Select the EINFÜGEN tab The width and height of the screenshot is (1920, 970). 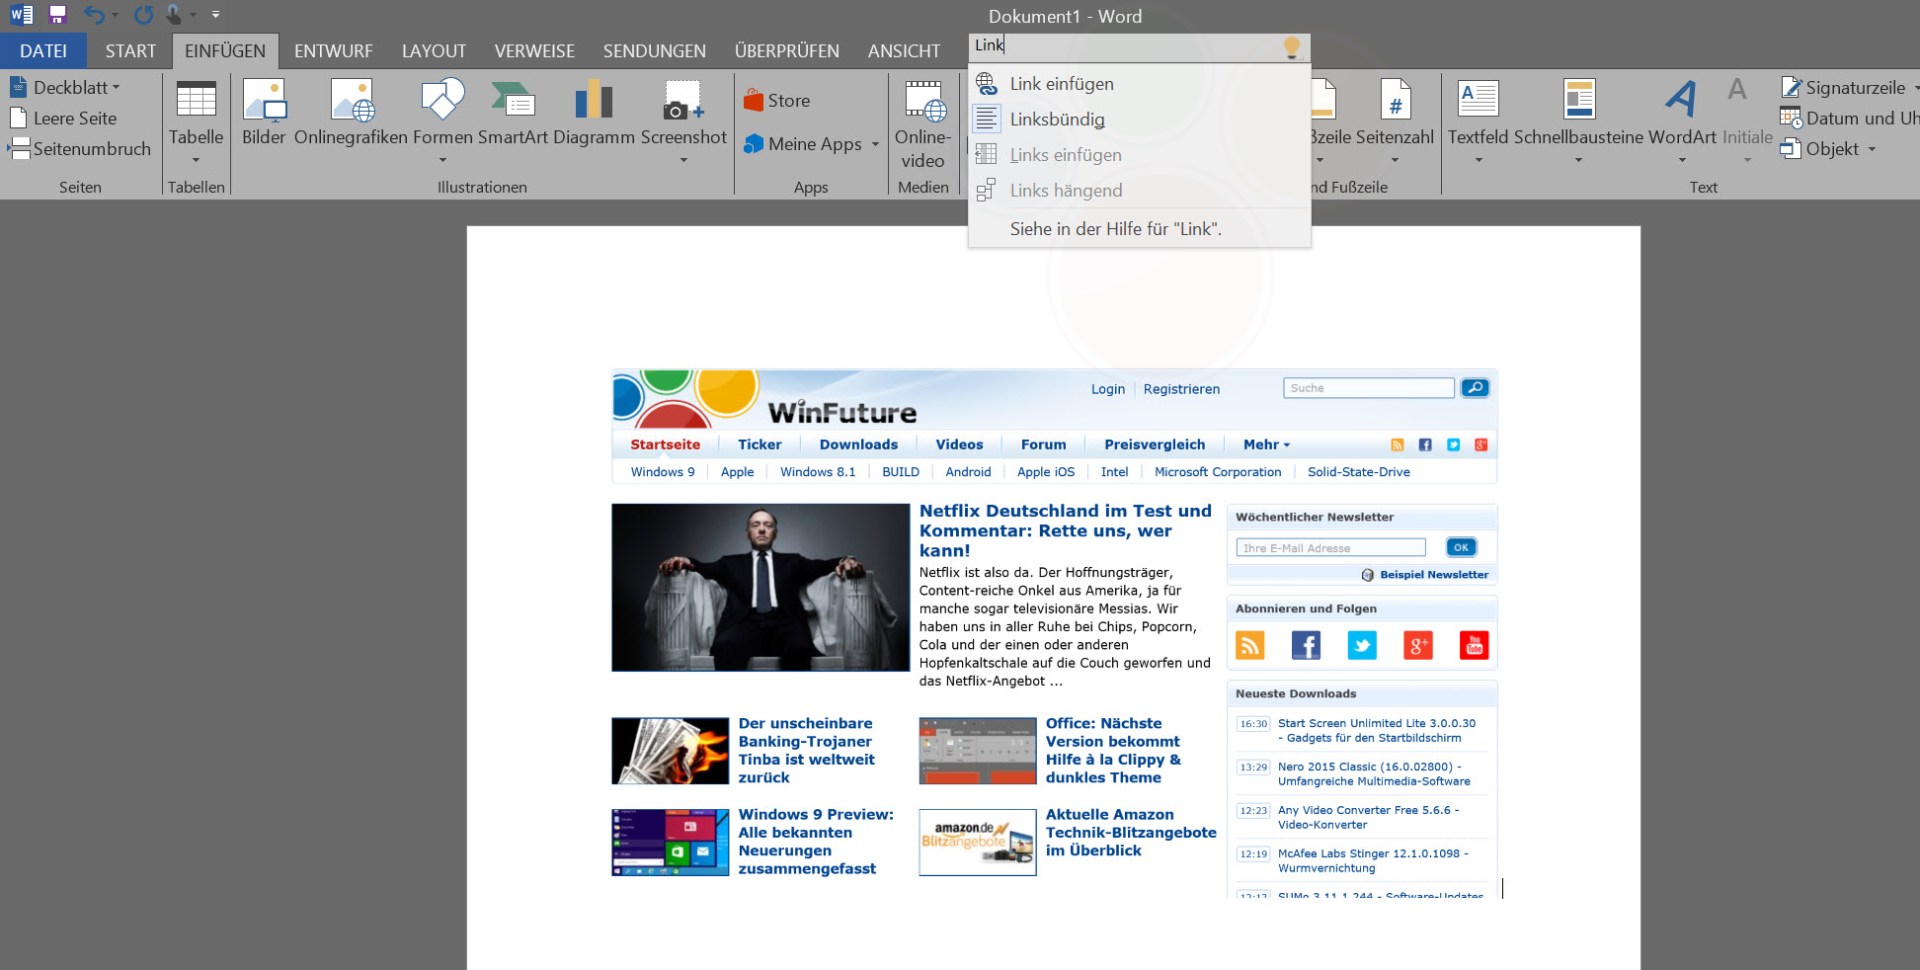(x=225, y=51)
